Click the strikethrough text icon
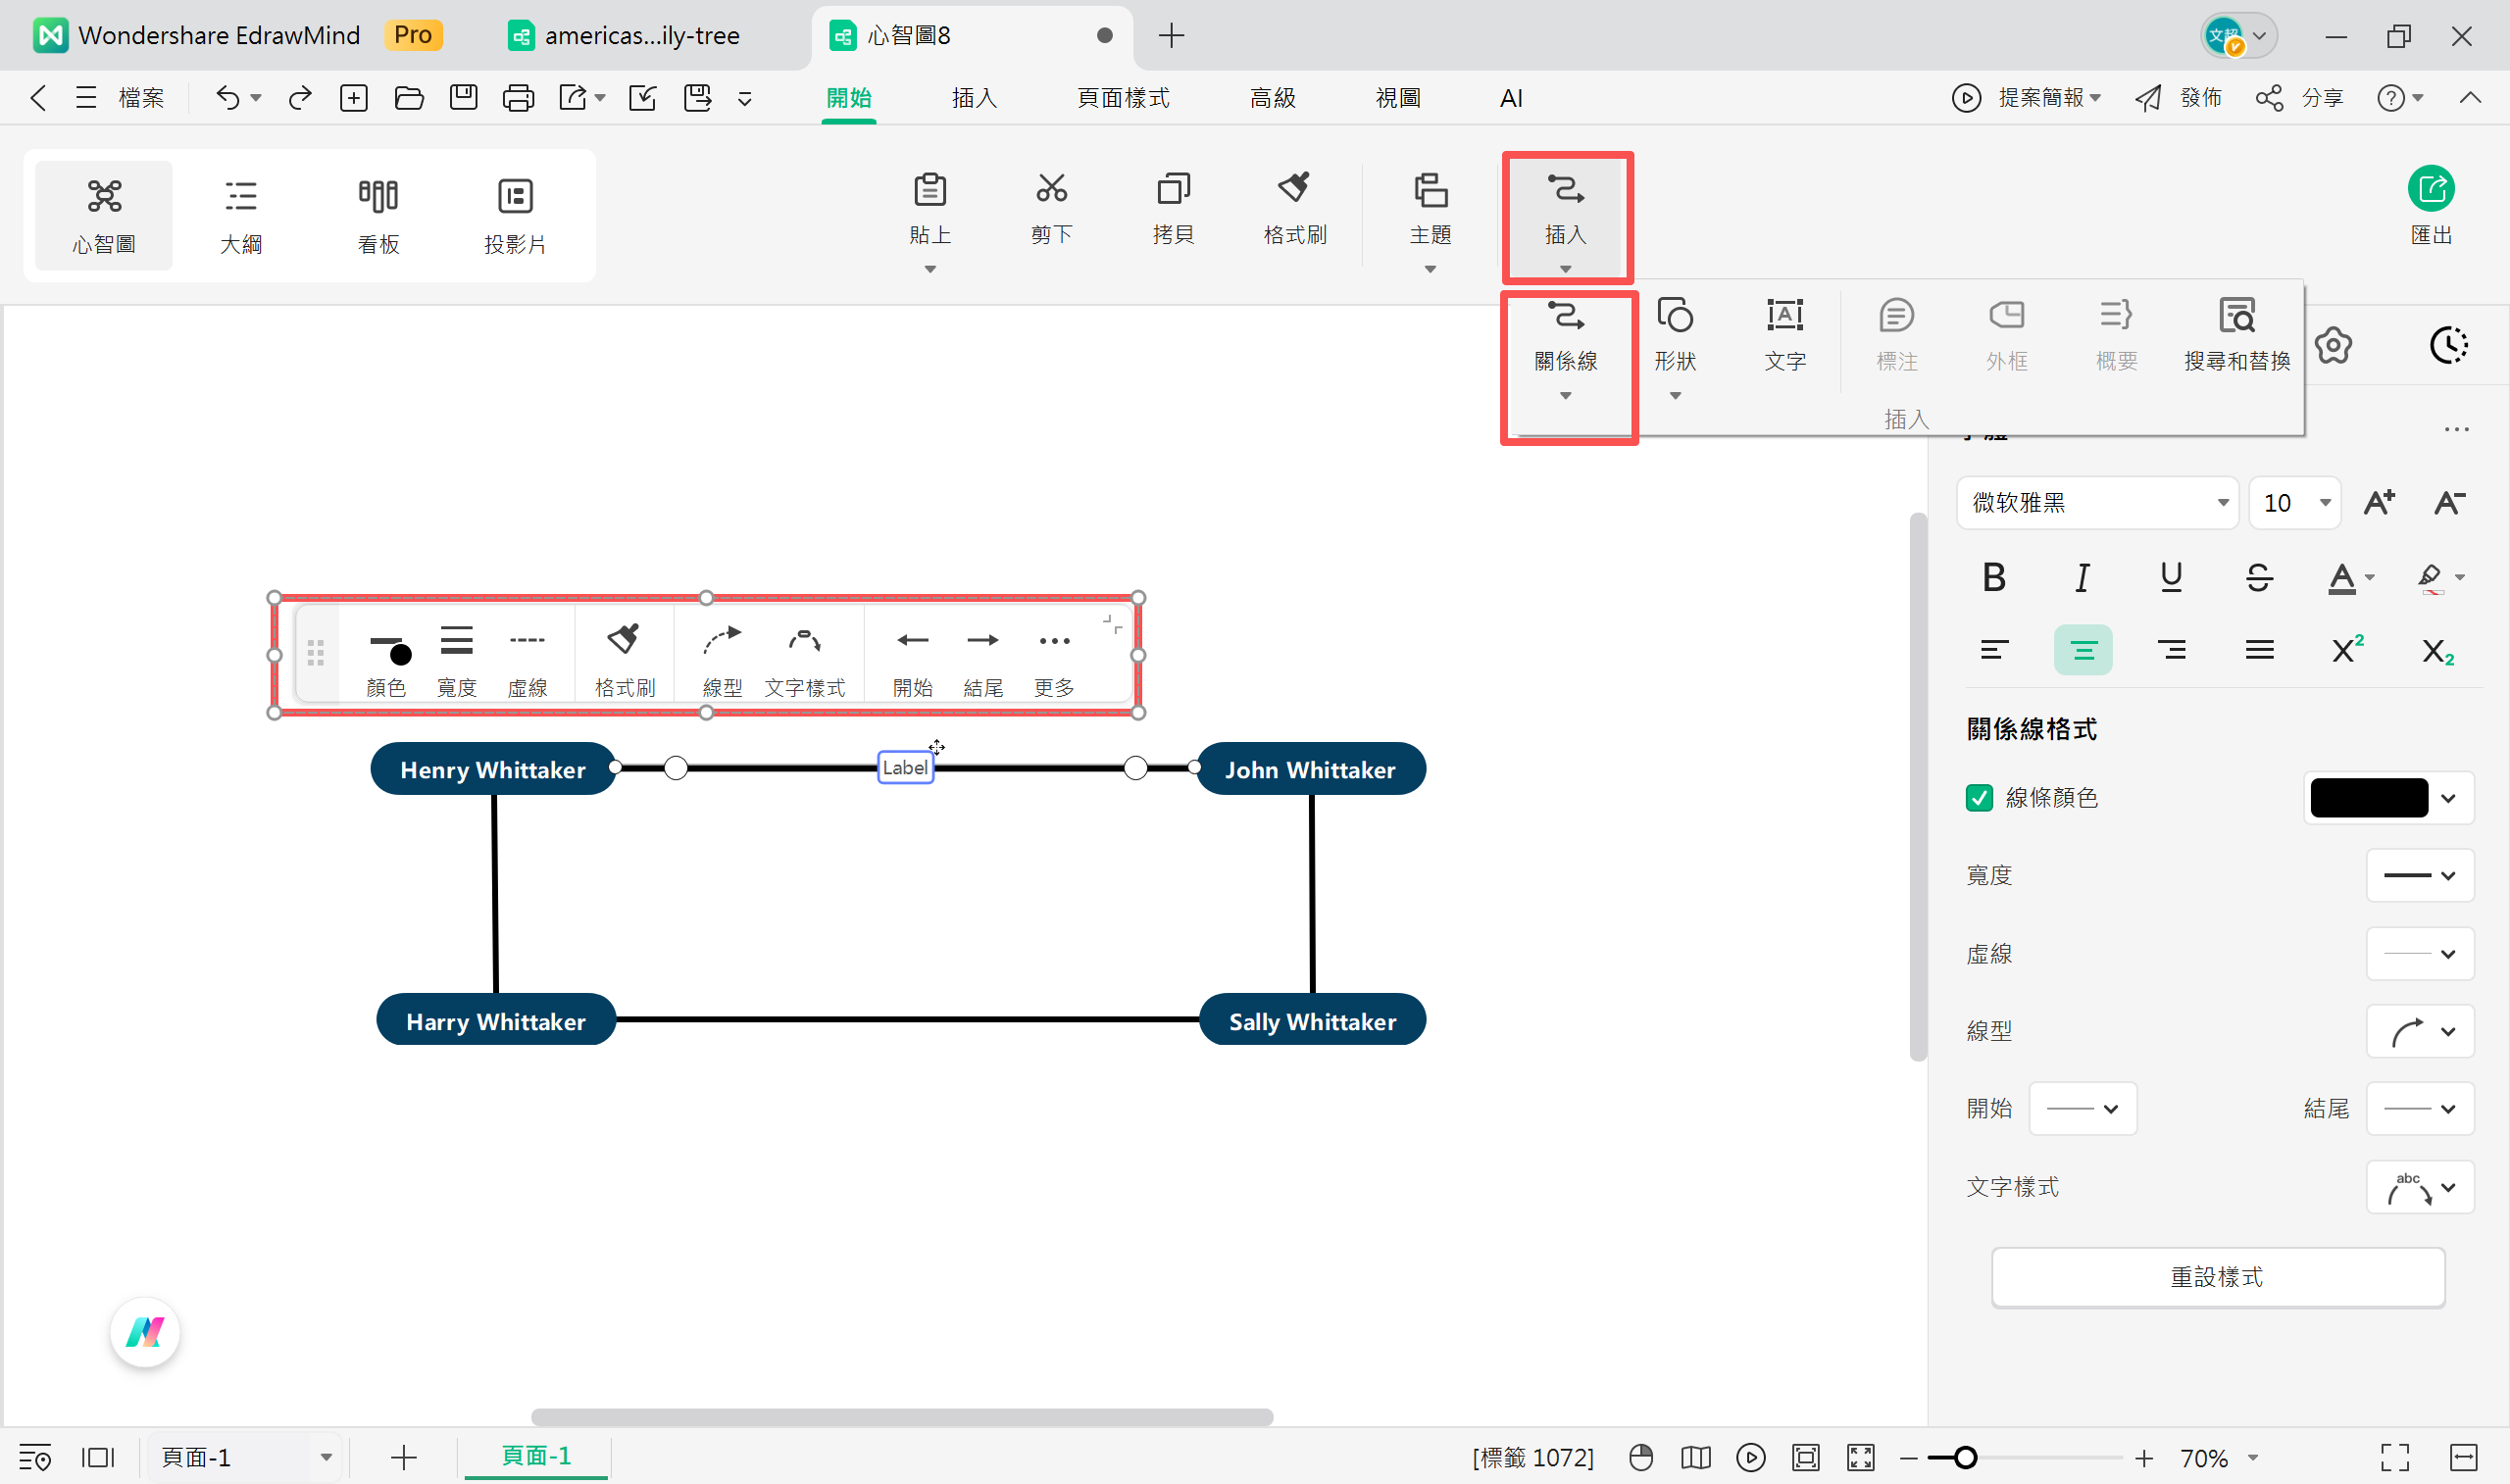 click(x=2258, y=577)
